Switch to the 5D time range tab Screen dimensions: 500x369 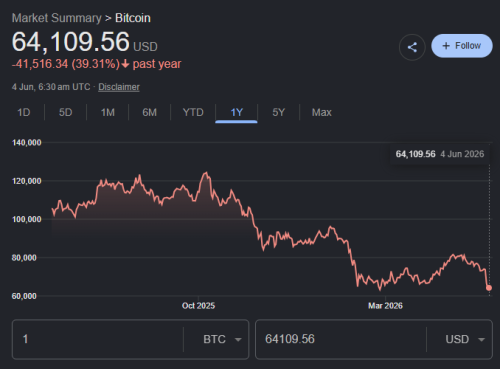pos(66,112)
